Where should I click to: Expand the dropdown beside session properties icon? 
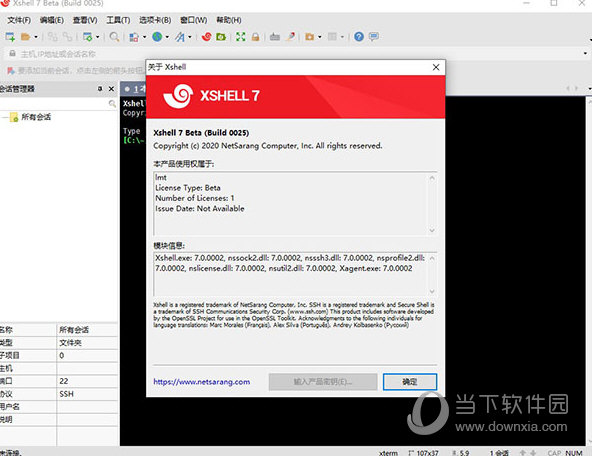click(97, 37)
